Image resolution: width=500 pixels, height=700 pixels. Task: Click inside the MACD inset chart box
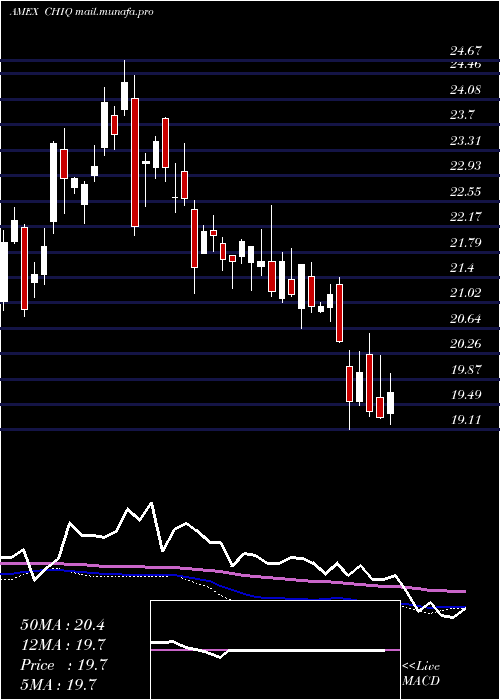click(x=275, y=650)
